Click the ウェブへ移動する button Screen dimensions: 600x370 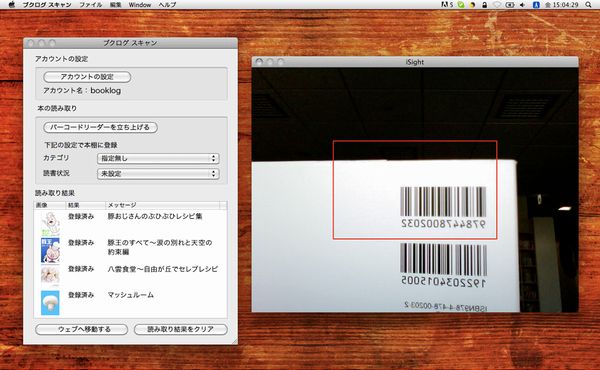pos(82,329)
